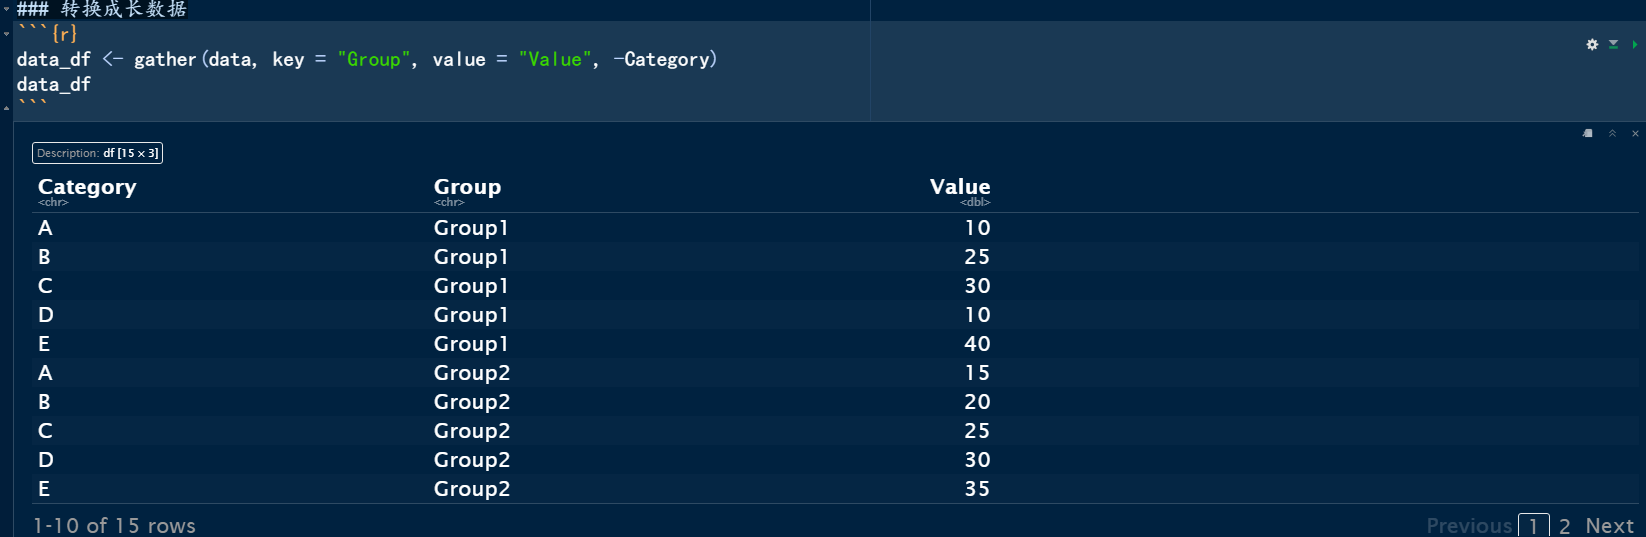Run current chunk green play button
Viewport: 1646px width, 537px height.
pyautogui.click(x=1634, y=44)
